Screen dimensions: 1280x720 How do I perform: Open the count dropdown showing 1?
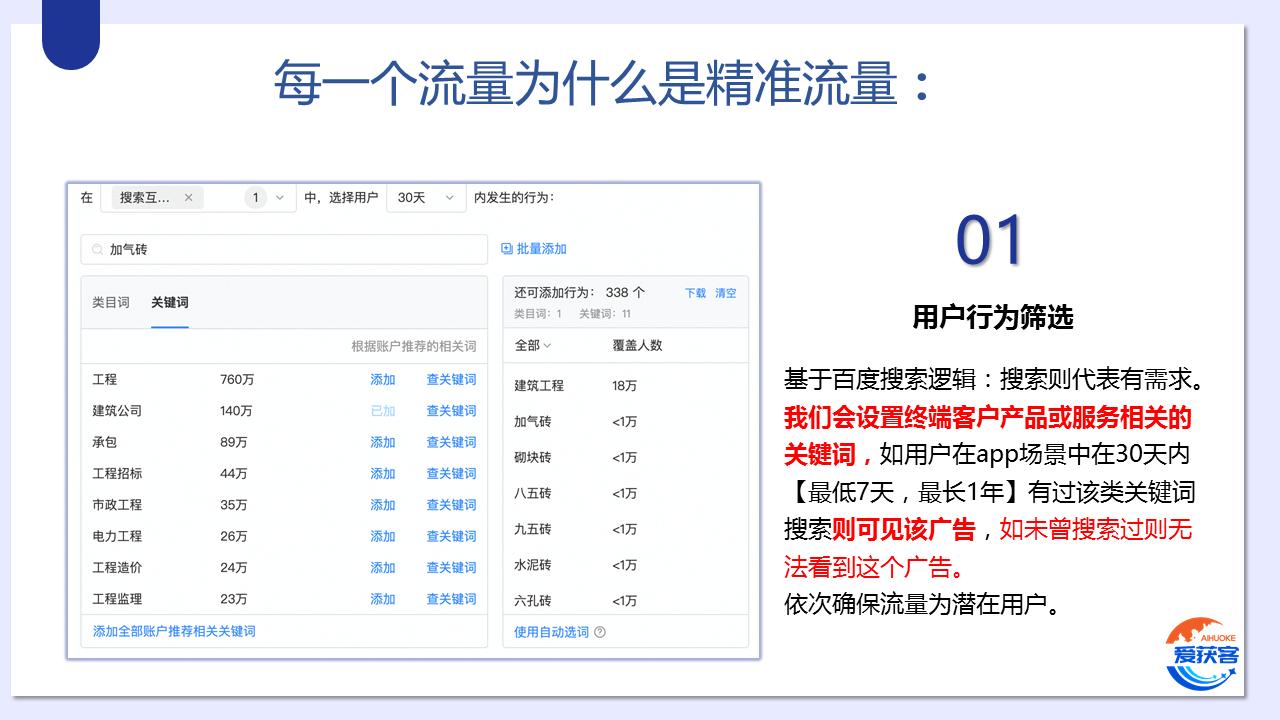pyautogui.click(x=268, y=198)
